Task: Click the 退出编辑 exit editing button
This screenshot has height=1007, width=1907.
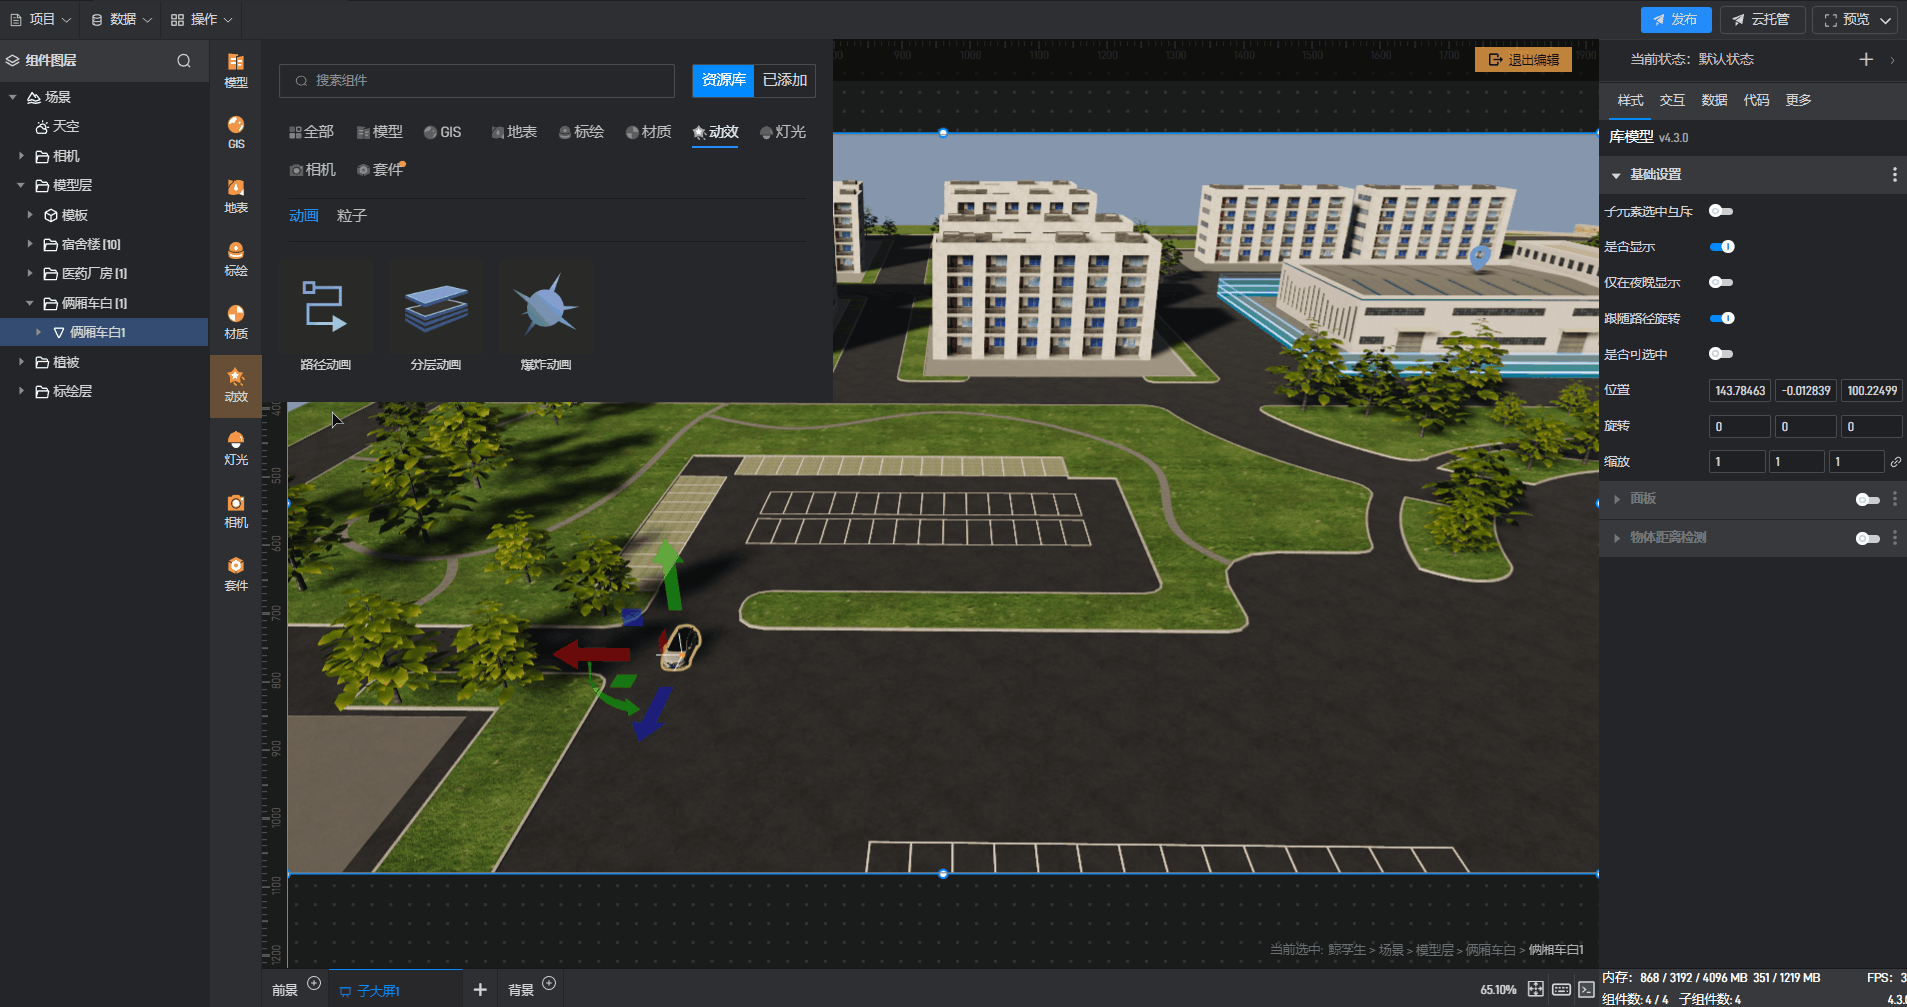Action: (x=1523, y=60)
